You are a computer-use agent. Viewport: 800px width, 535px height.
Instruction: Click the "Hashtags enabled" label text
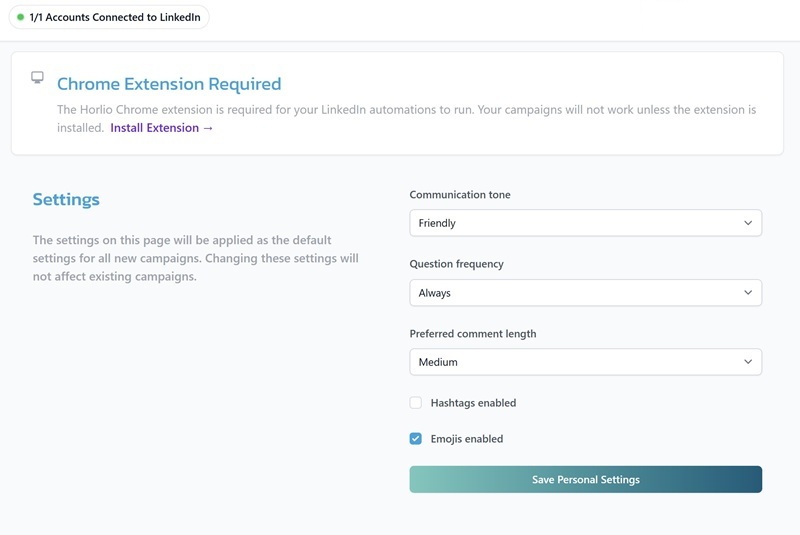[x=473, y=403]
